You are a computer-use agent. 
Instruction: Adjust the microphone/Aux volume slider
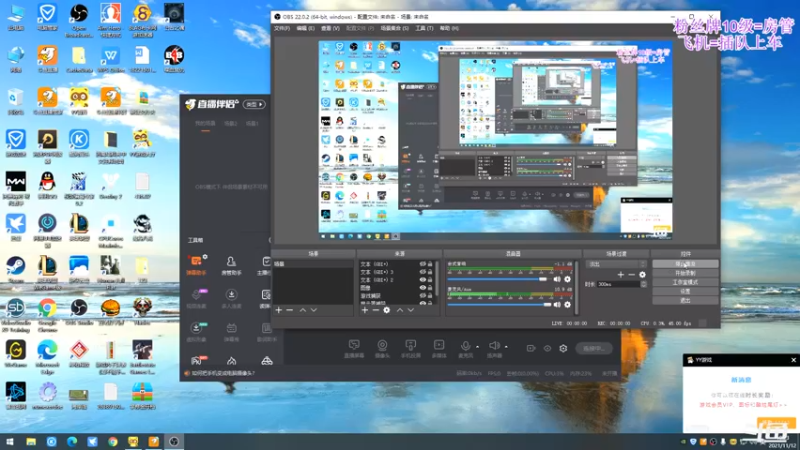[x=499, y=305]
